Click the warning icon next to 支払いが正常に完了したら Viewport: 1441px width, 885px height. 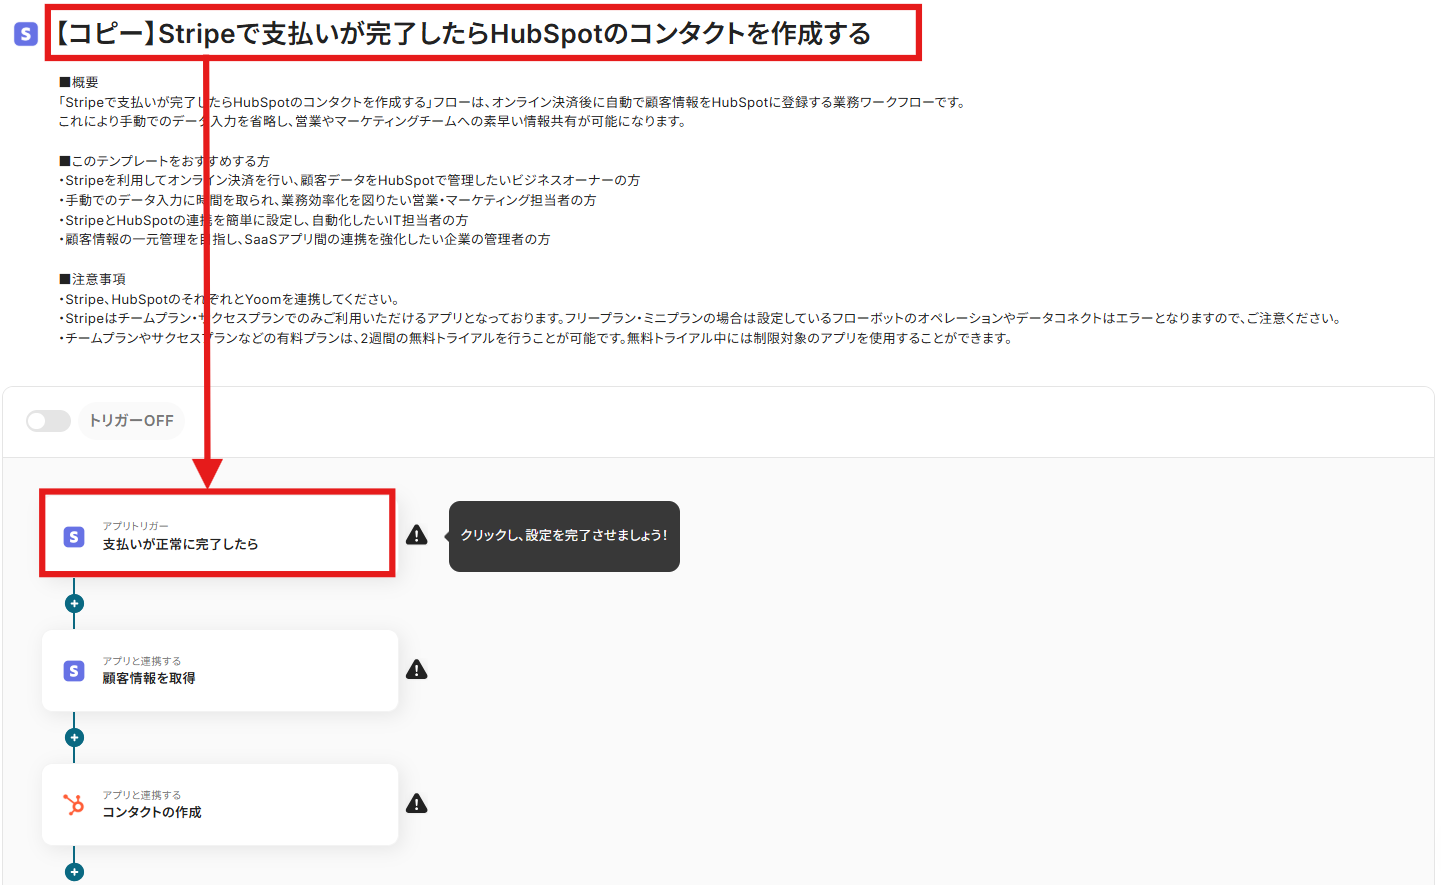(417, 535)
